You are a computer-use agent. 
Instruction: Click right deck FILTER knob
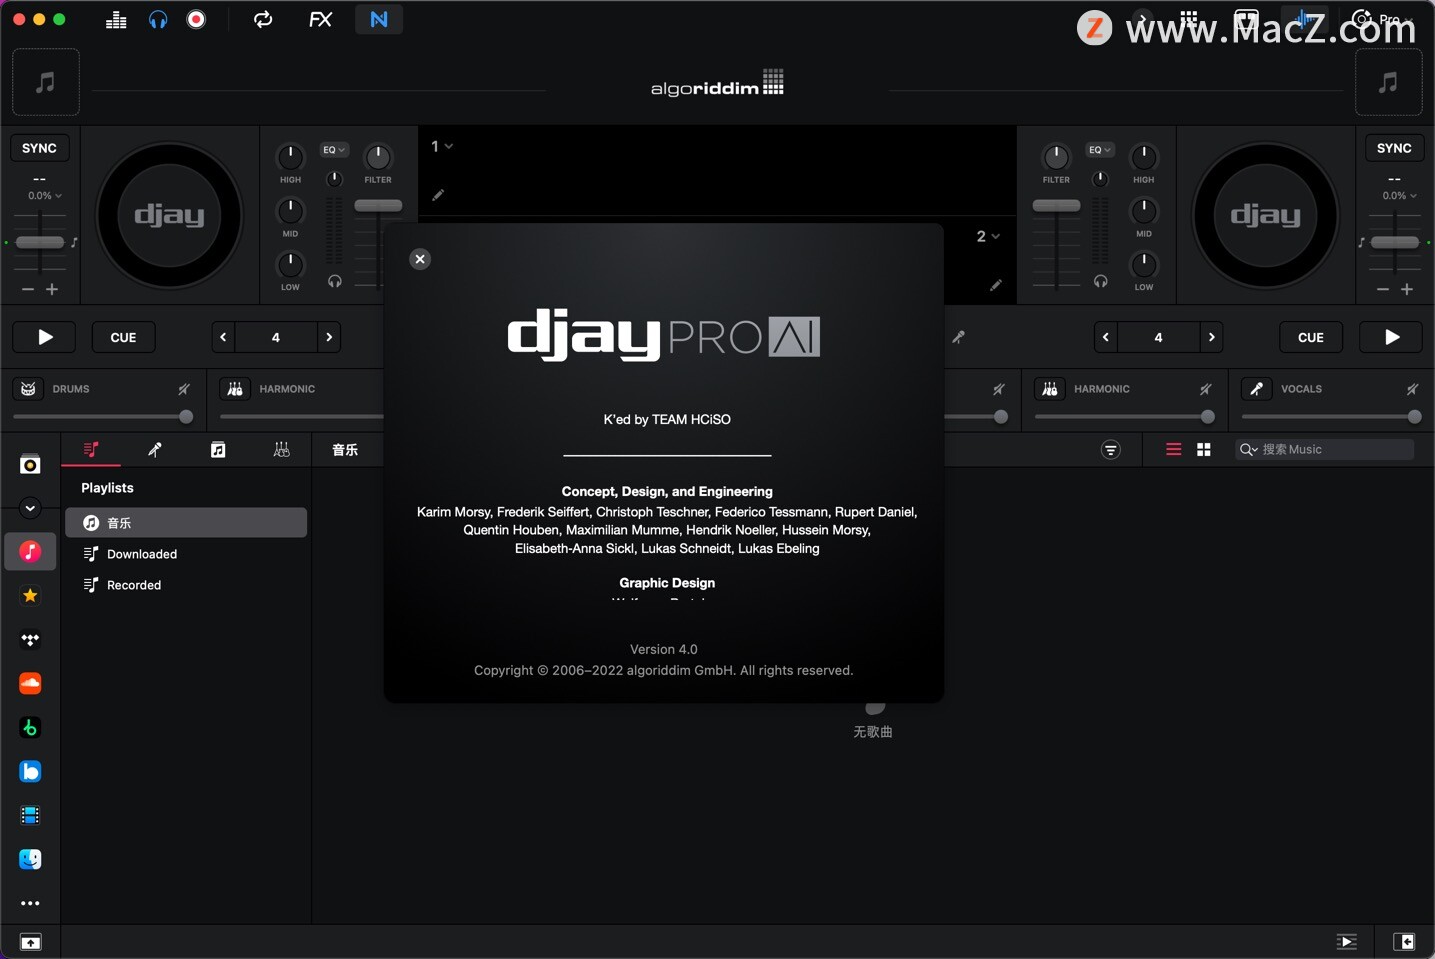[x=1056, y=157]
